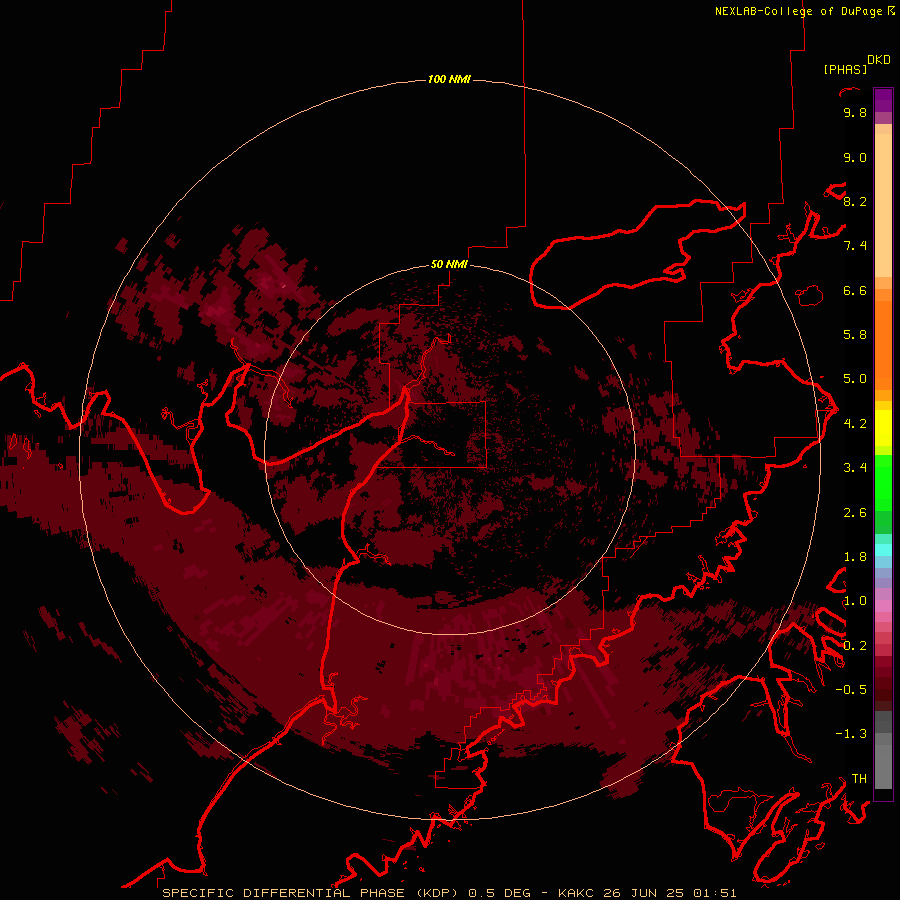Select the 1.8 value on color scale
This screenshot has width=900, height=900.
855,557
